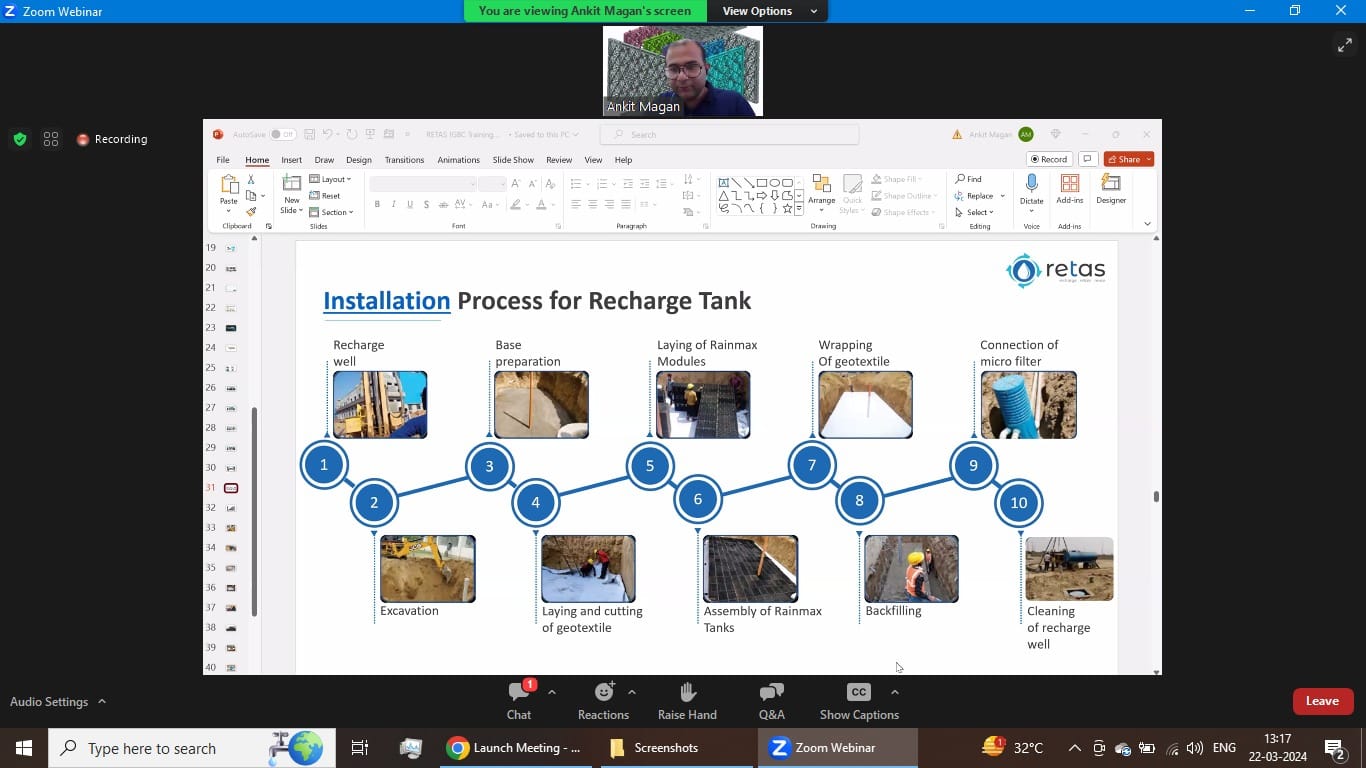
Task: Open the caret menu beside Show Captions
Action: click(894, 692)
